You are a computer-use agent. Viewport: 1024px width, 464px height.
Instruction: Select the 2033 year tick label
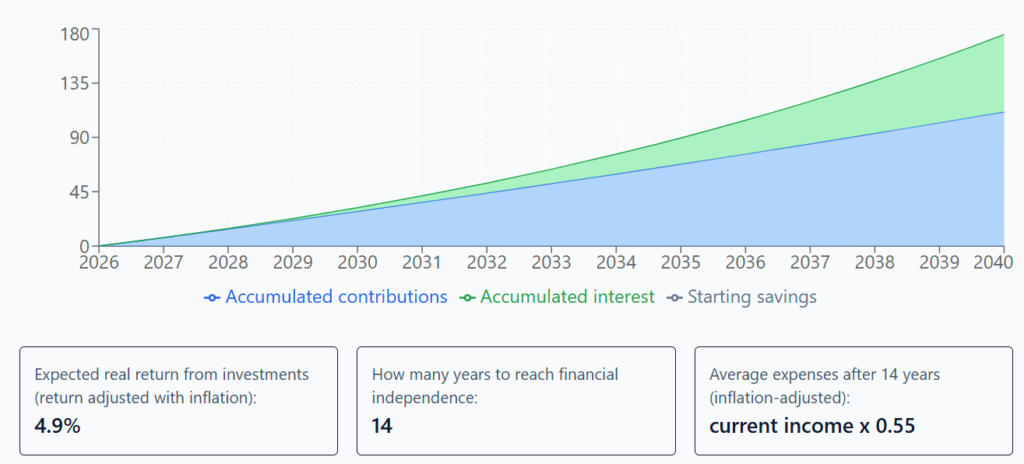point(550,262)
